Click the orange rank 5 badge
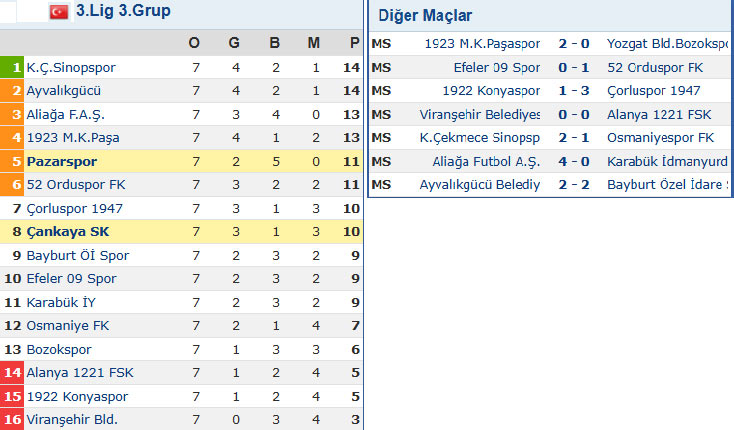The width and height of the screenshot is (734, 430). (12, 161)
